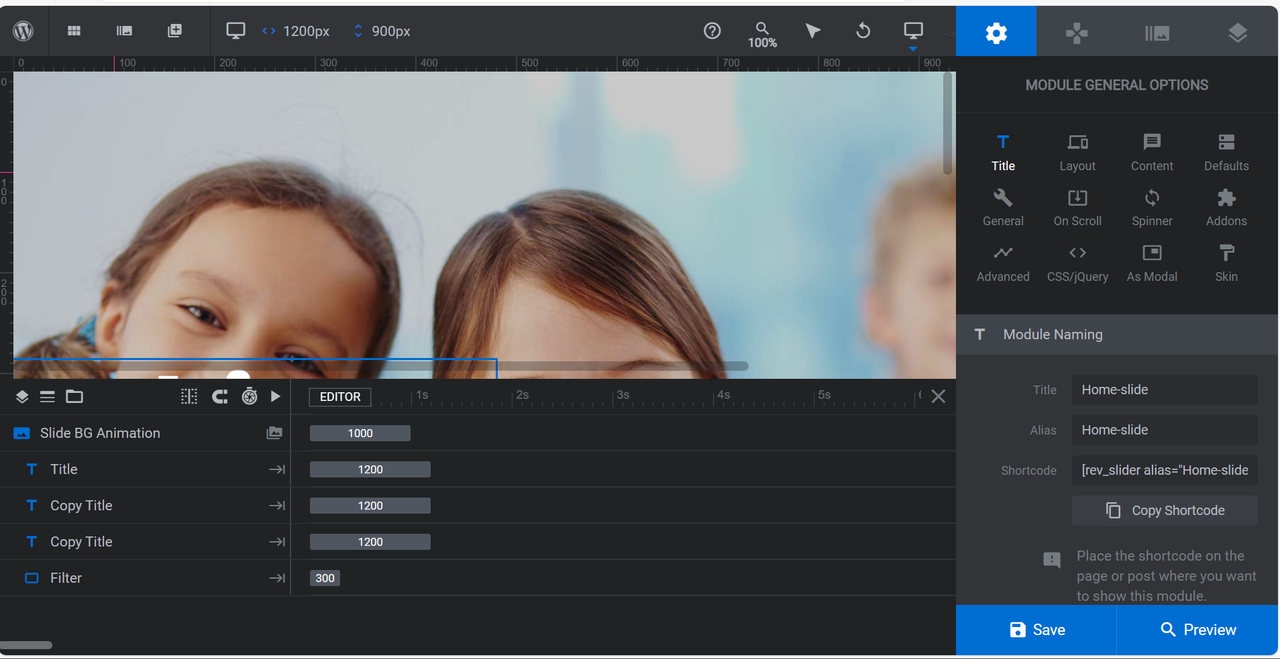1280x659 pixels.
Task: Click the Slide BG Animation 1000 bar
Action: pyautogui.click(x=360, y=433)
